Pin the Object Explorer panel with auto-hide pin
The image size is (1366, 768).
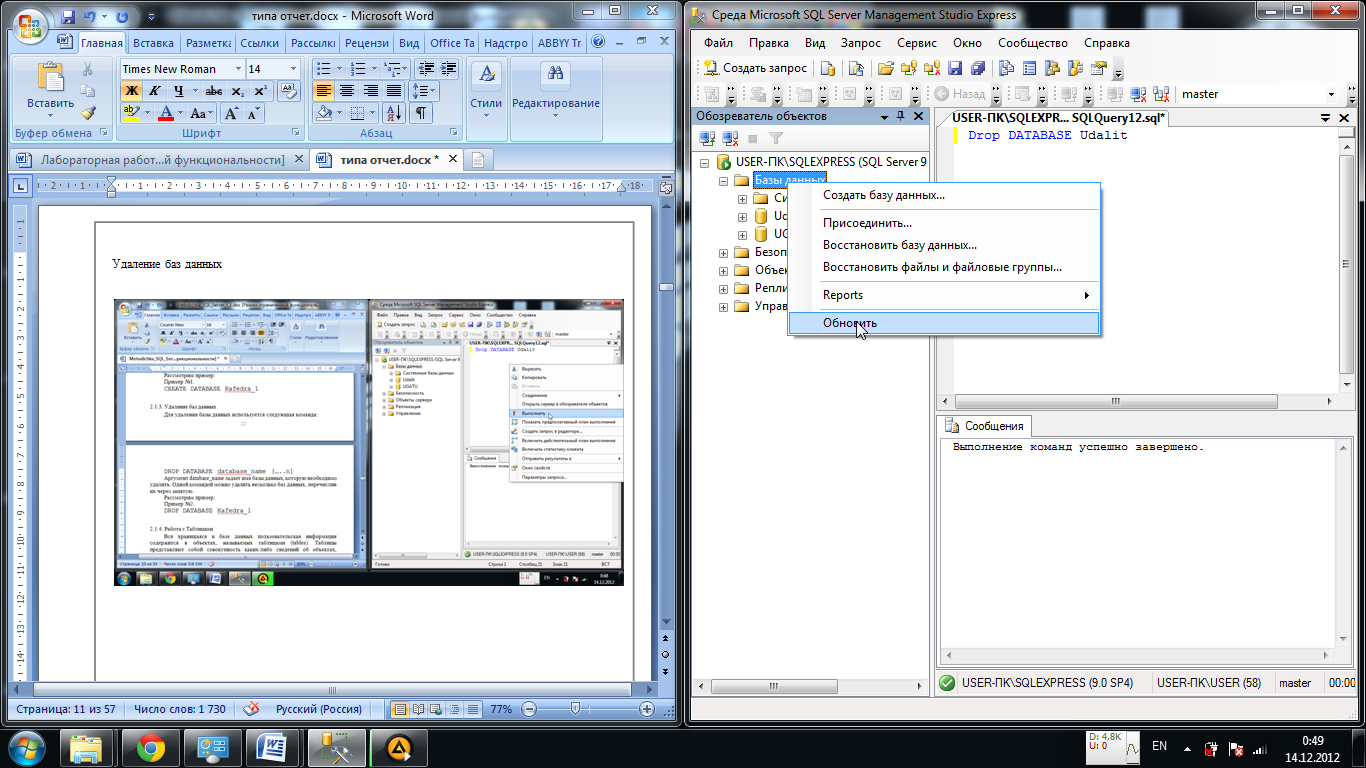click(901, 116)
